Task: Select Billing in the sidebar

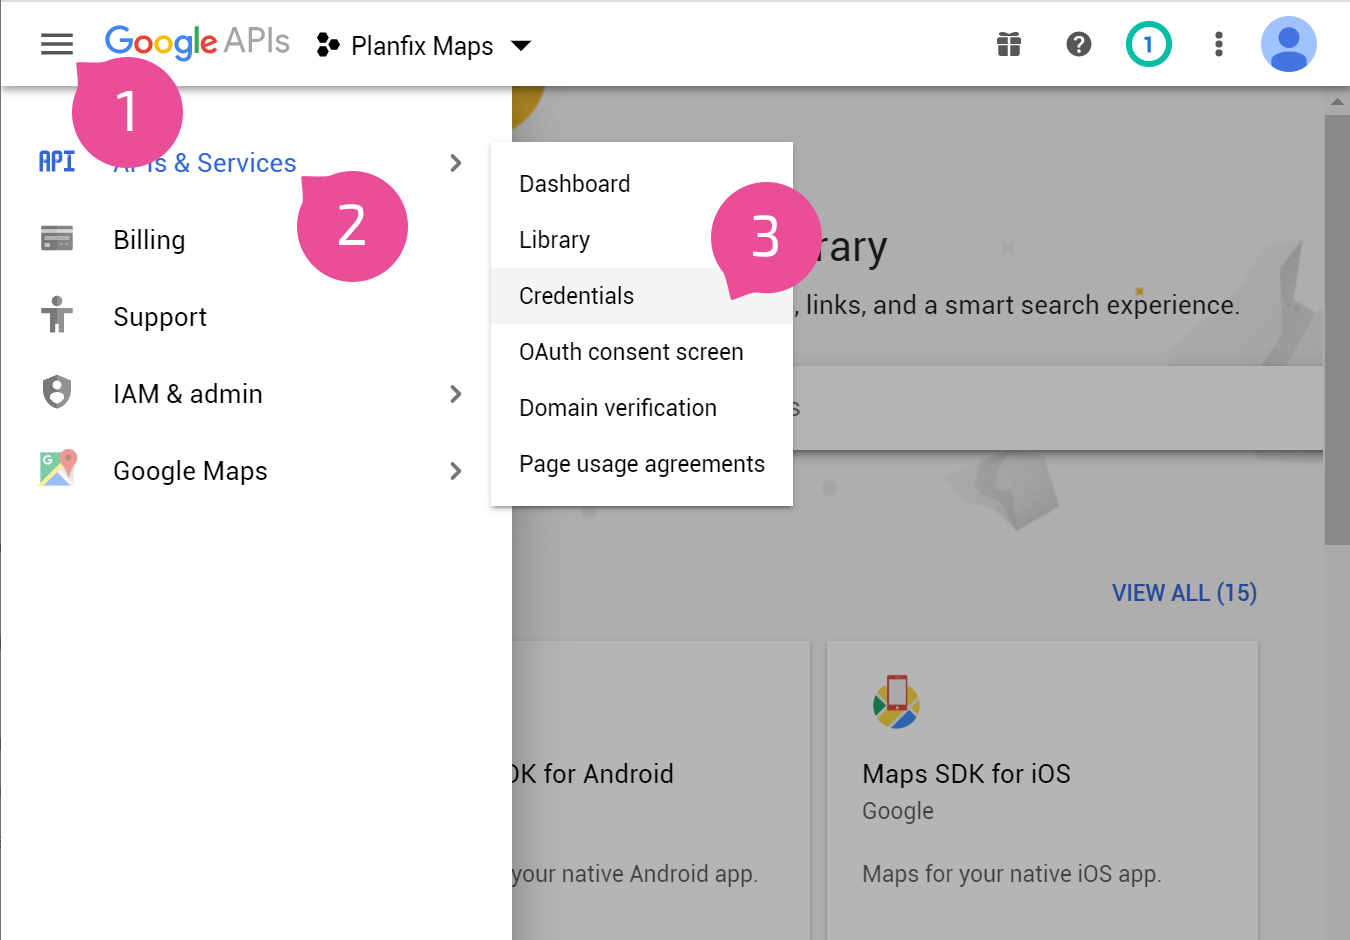Action: tap(149, 240)
